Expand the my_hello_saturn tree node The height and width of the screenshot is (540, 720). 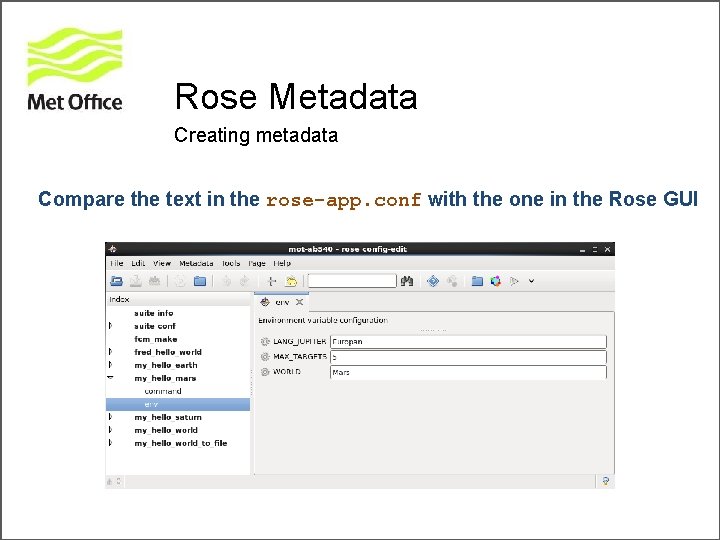coord(111,417)
